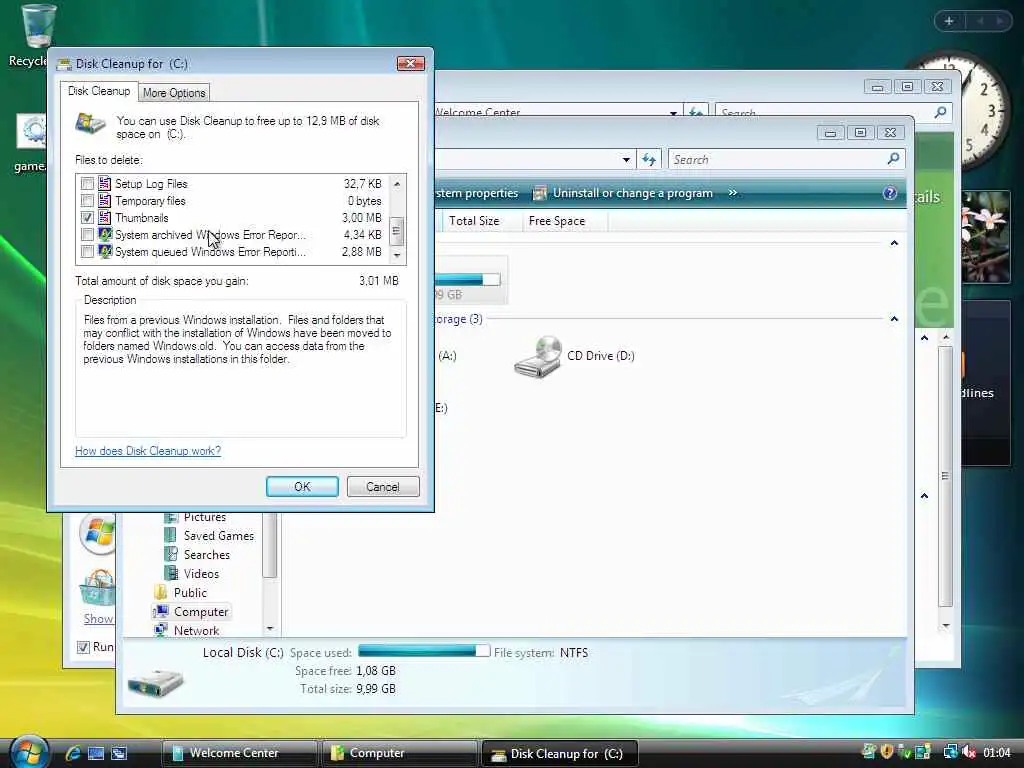Click Show Desktop in Quick Launch

(96, 753)
